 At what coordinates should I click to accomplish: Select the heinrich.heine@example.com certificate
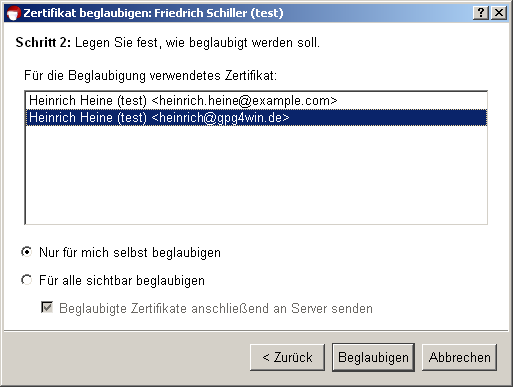coord(256,100)
